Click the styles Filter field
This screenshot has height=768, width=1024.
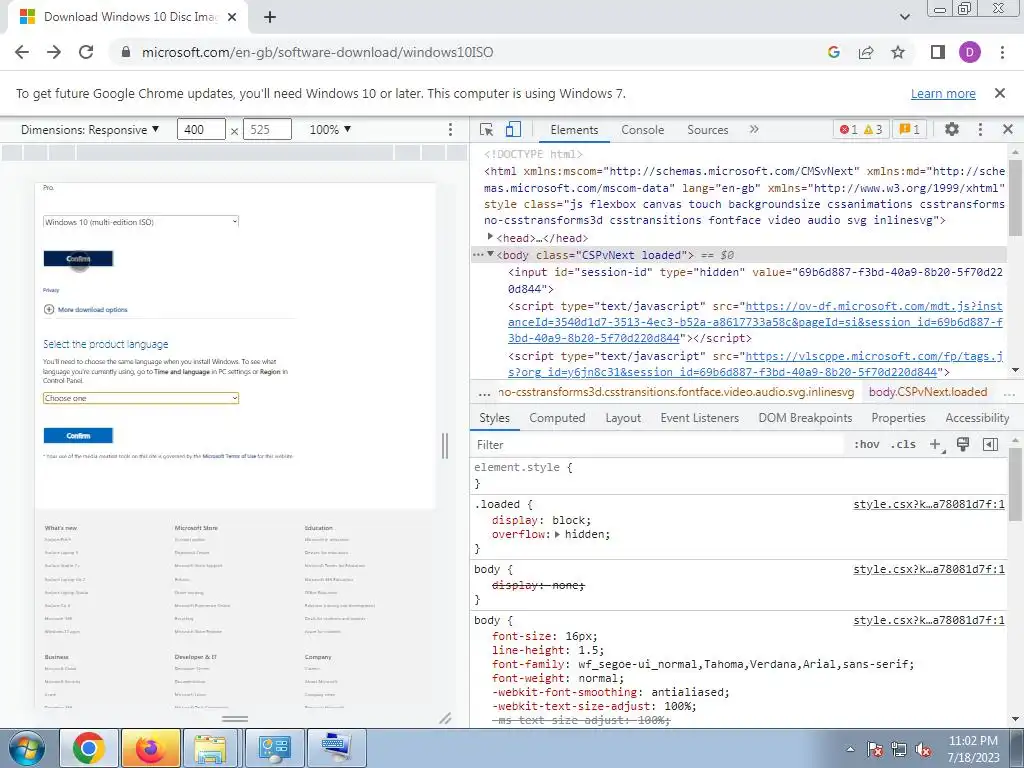[658, 445]
